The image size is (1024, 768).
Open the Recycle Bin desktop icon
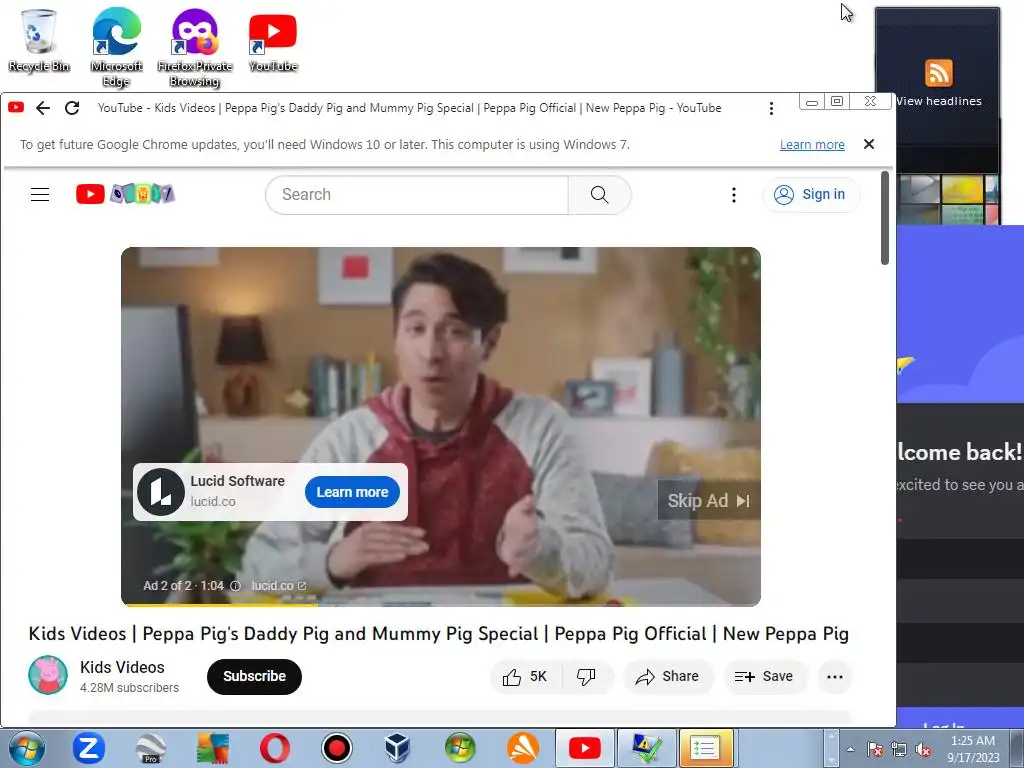coord(39,40)
